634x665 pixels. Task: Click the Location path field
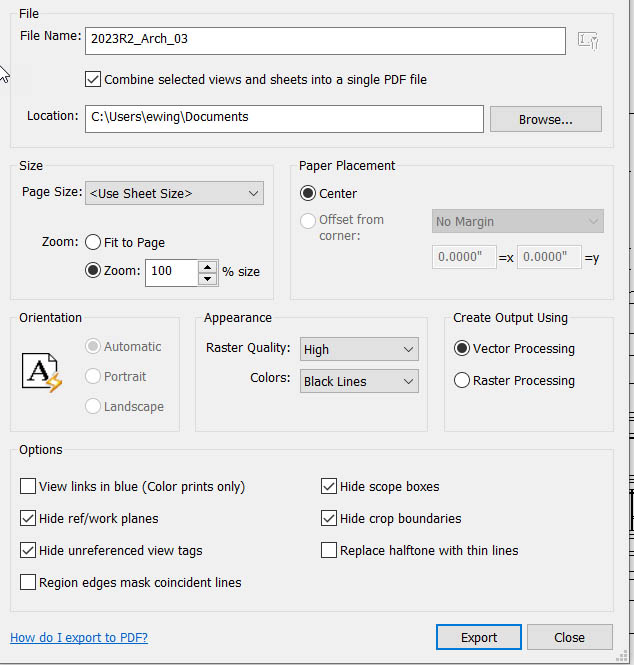[284, 119]
